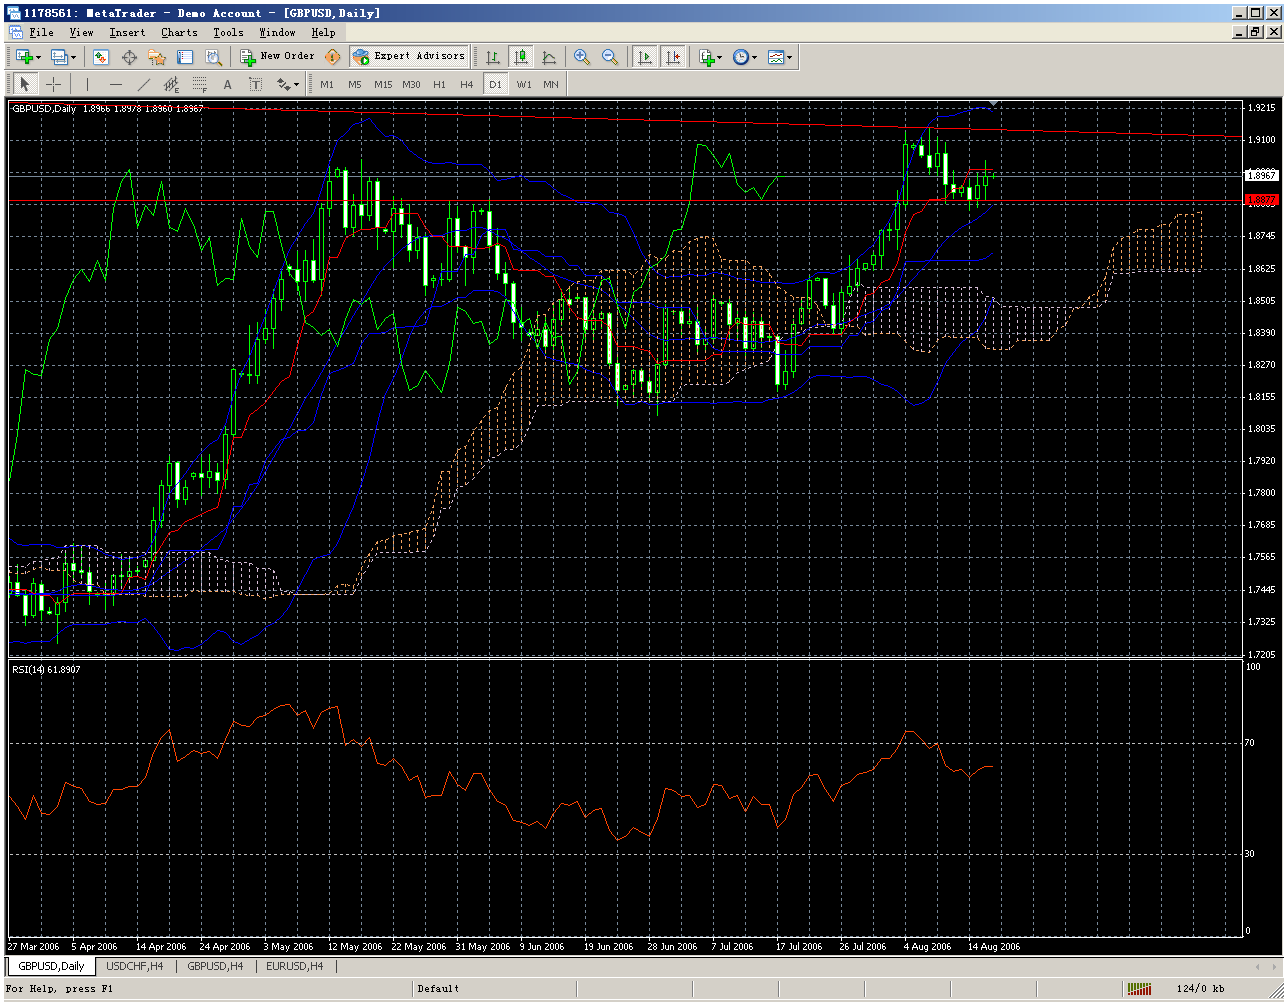Zoom out of the chart

click(x=610, y=57)
